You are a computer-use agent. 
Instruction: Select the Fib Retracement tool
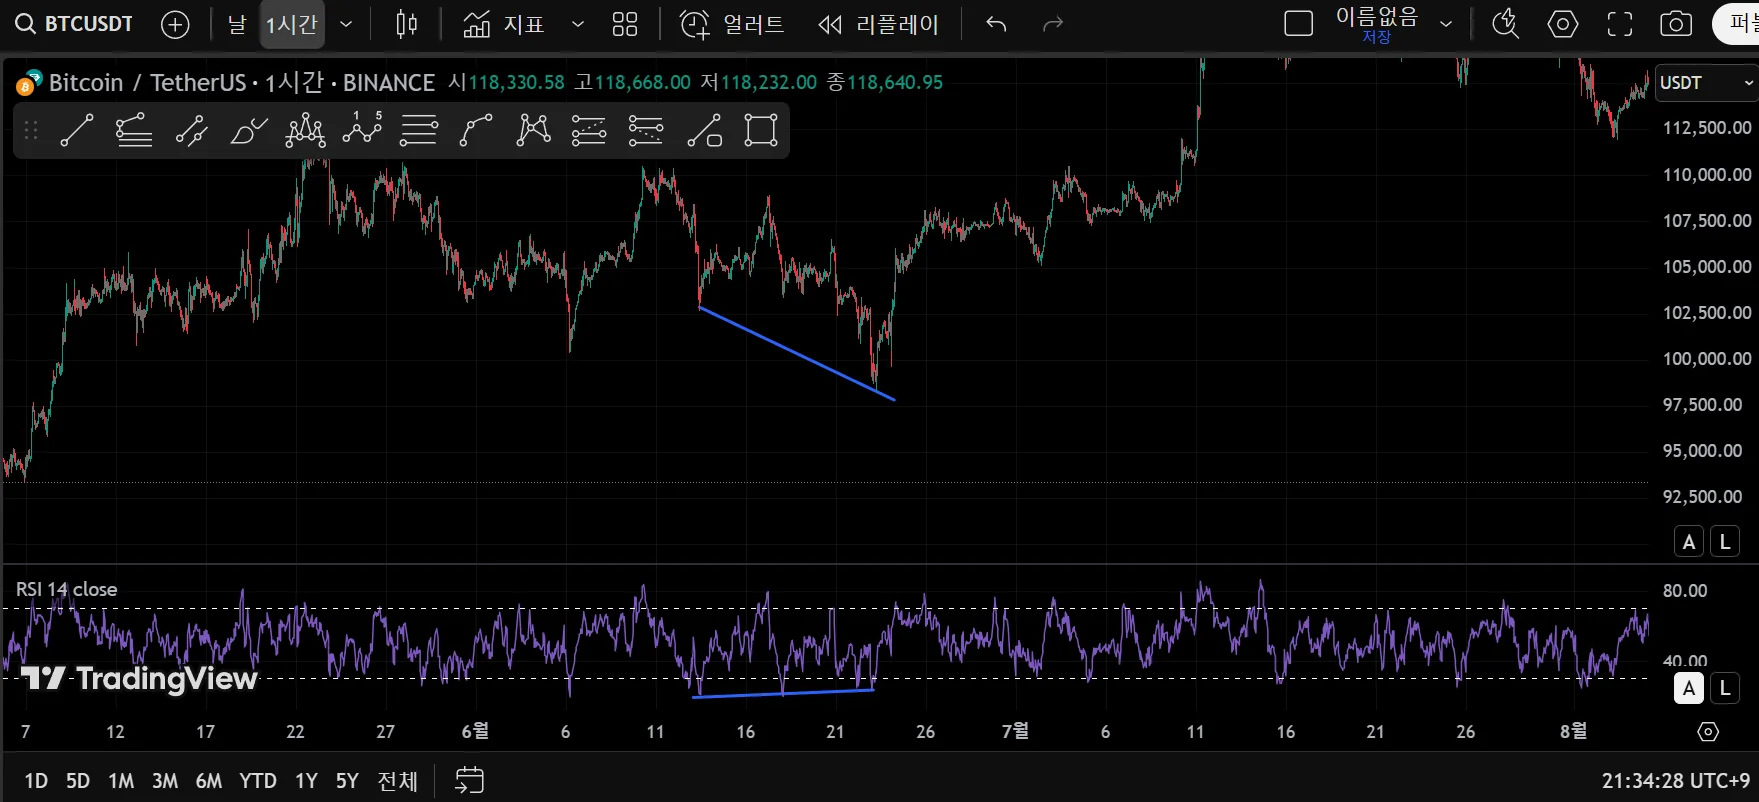pyautogui.click(x=419, y=131)
